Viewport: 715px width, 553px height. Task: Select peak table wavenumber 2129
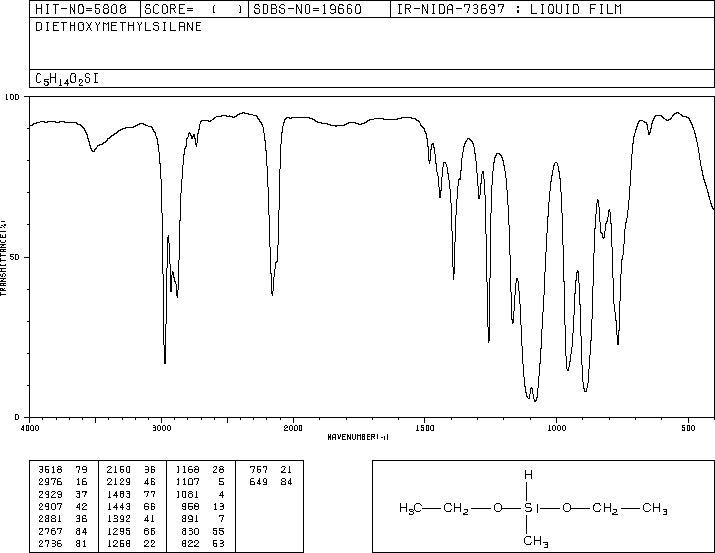(119, 481)
